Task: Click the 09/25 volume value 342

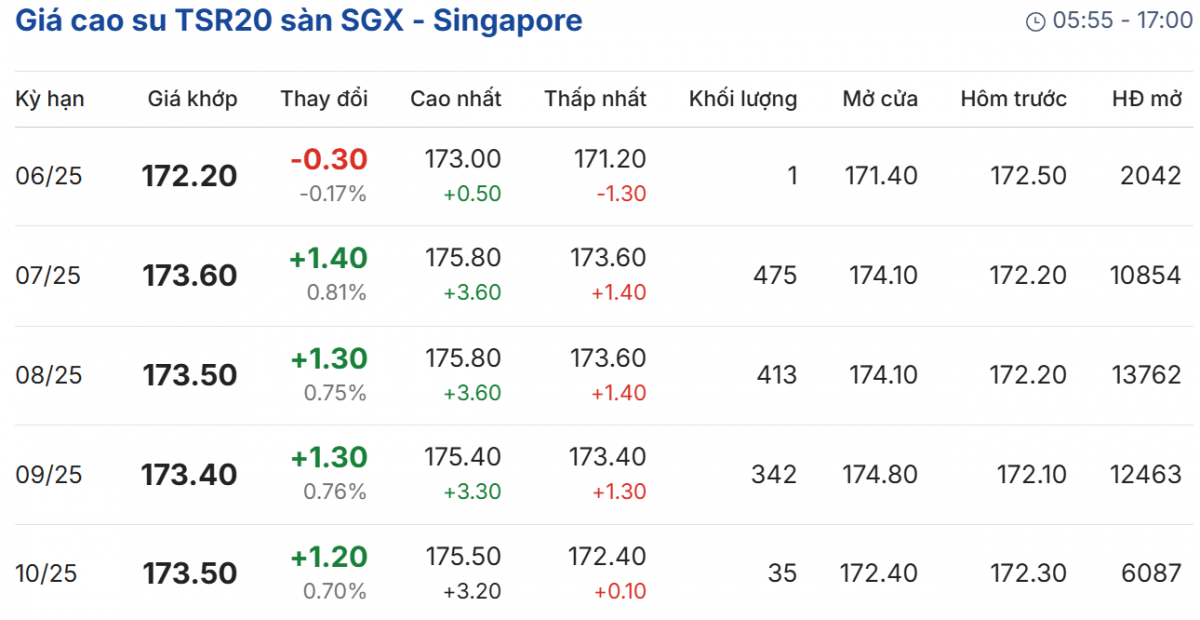Action: coord(774,474)
